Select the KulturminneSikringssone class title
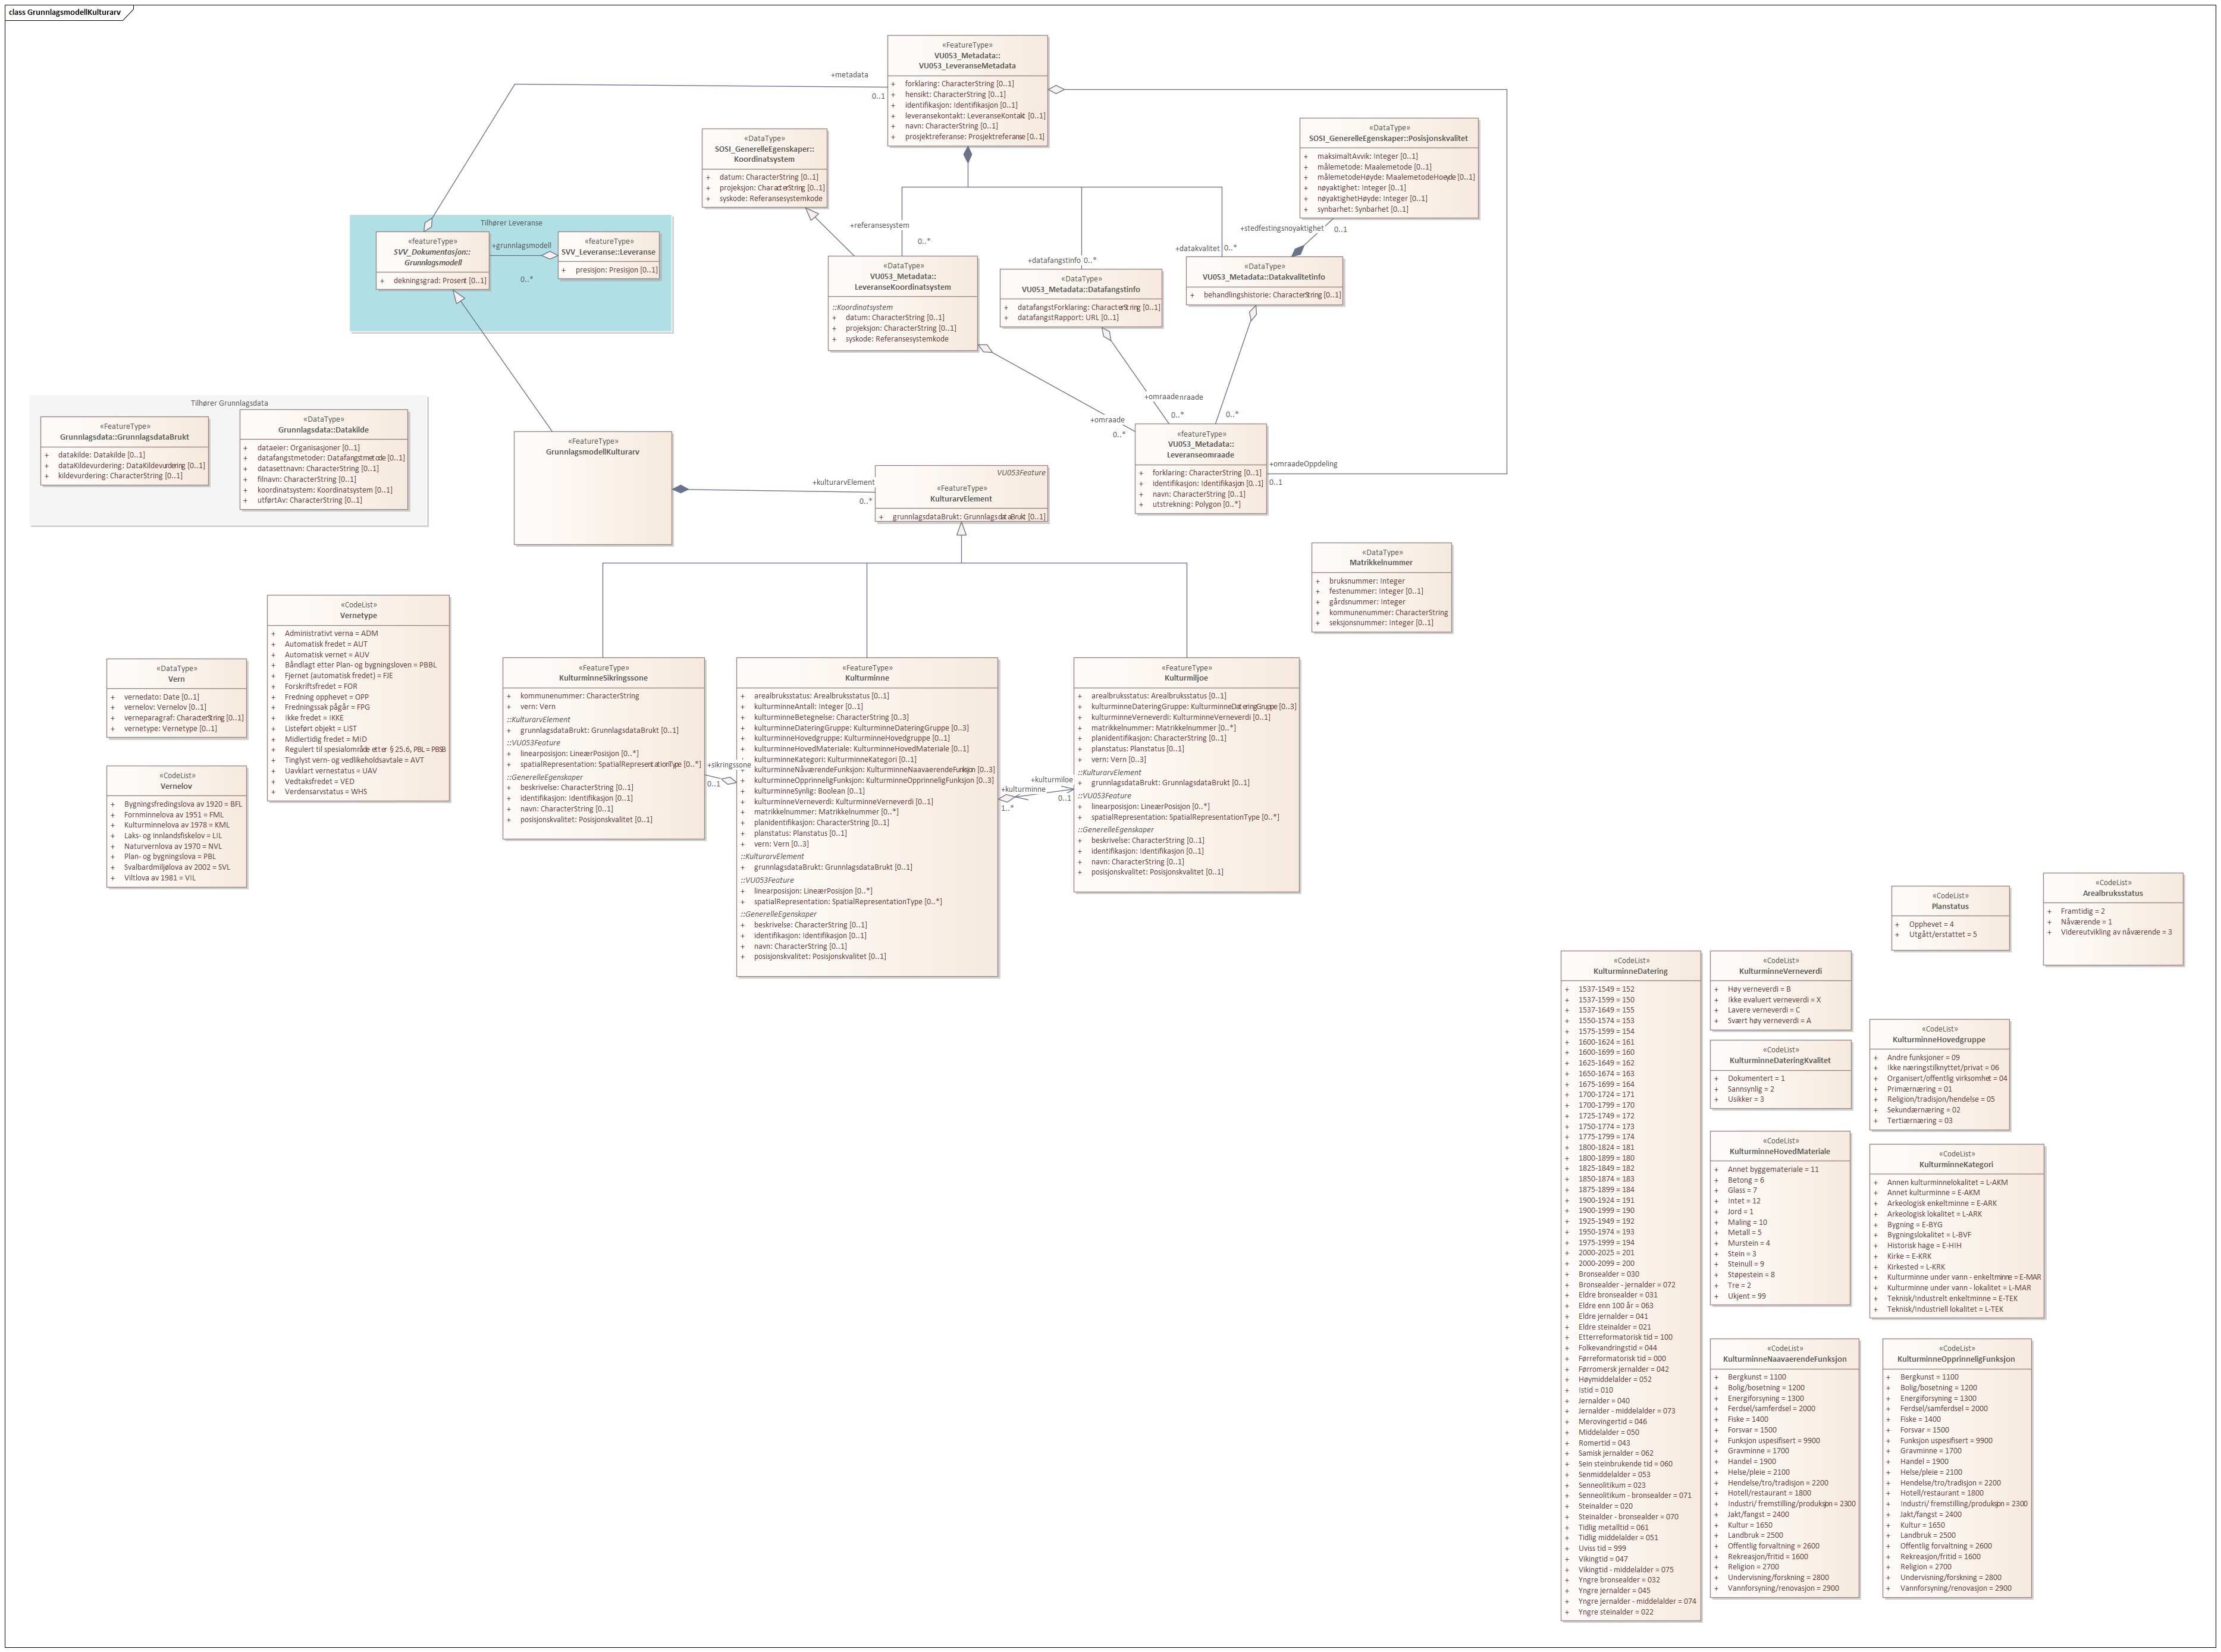Screen dimensions: 2221x1652 pos(603,678)
